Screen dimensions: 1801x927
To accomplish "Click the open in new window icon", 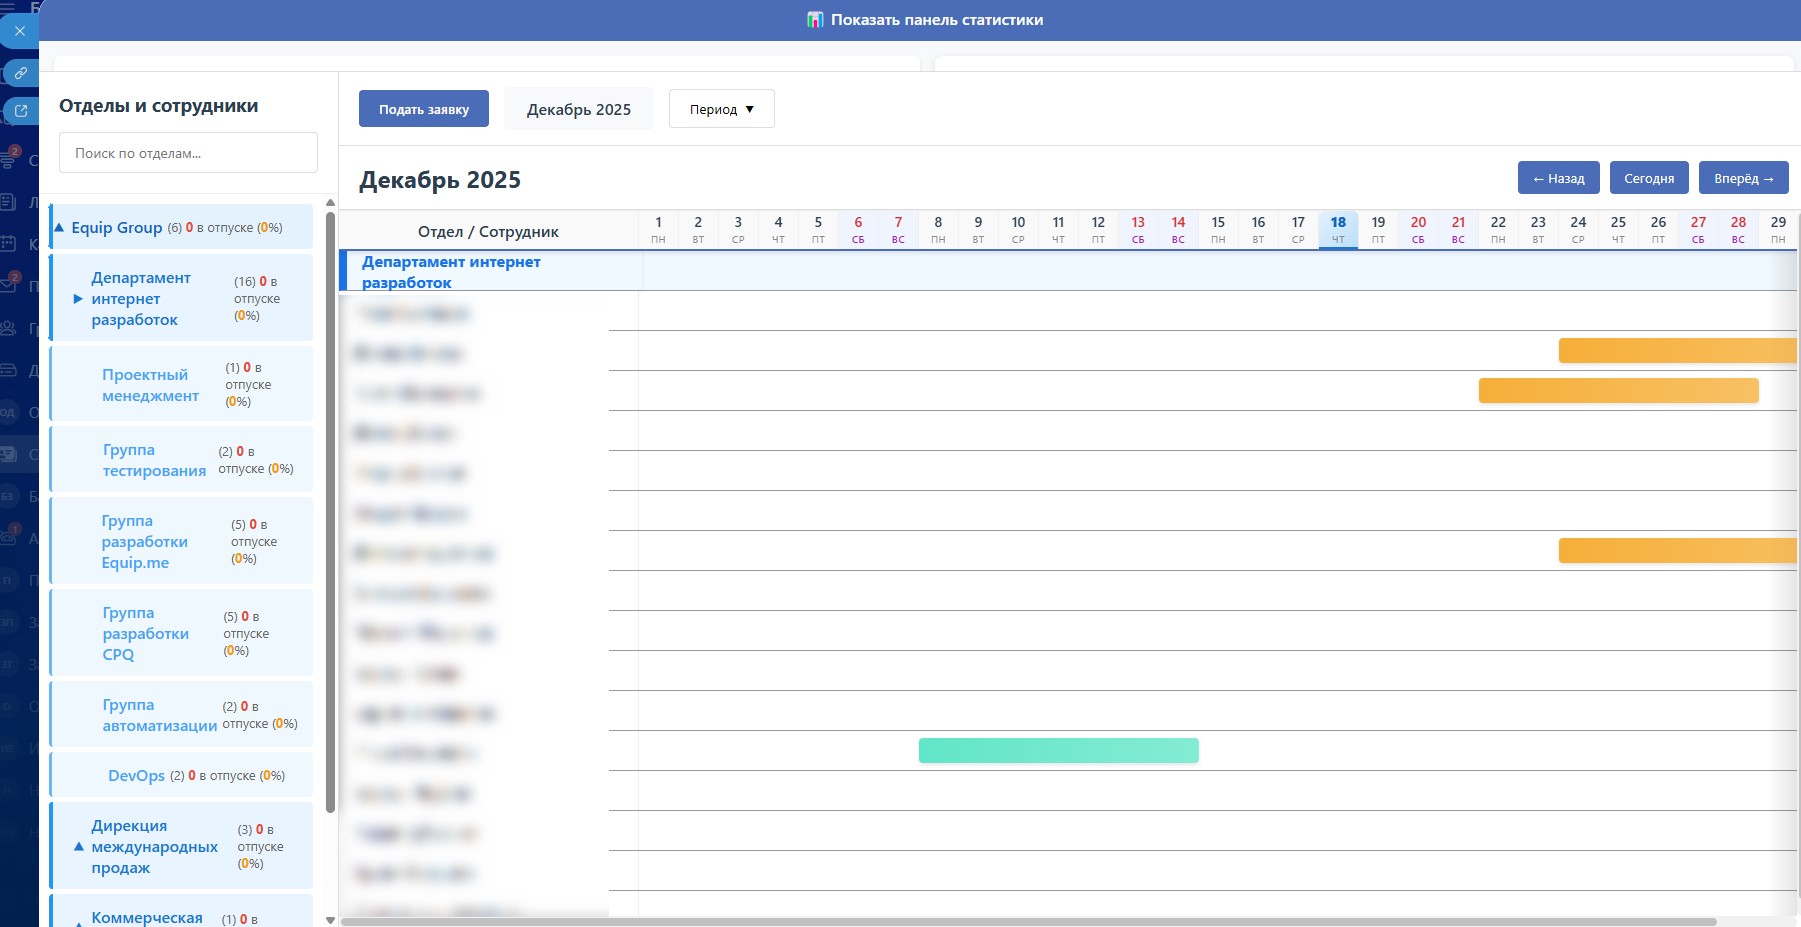I will coord(20,111).
